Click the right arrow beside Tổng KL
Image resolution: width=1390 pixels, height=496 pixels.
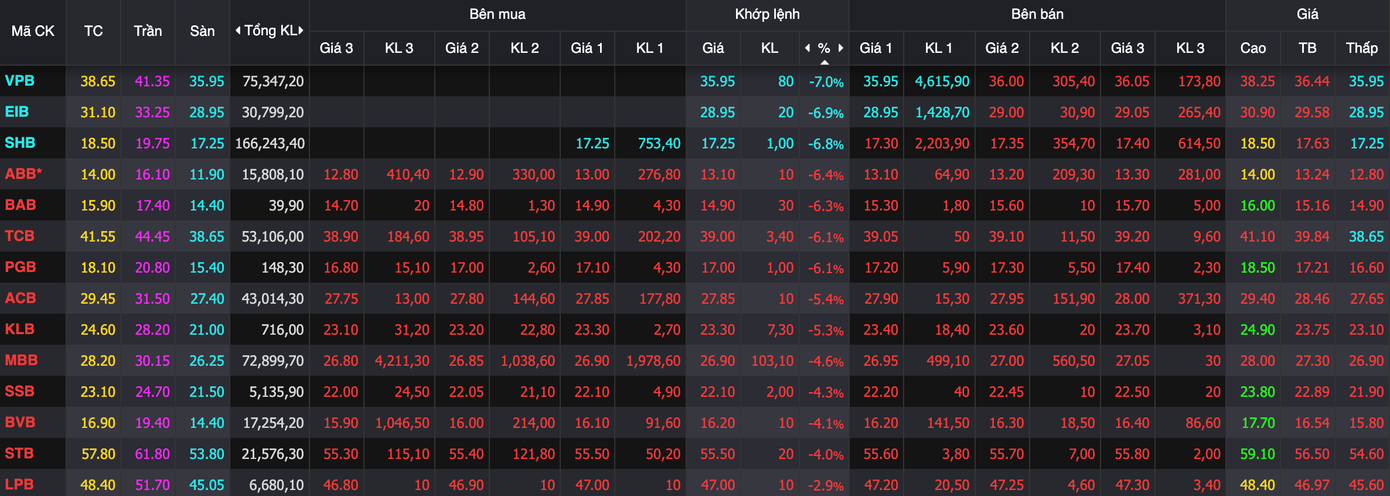pos(302,31)
